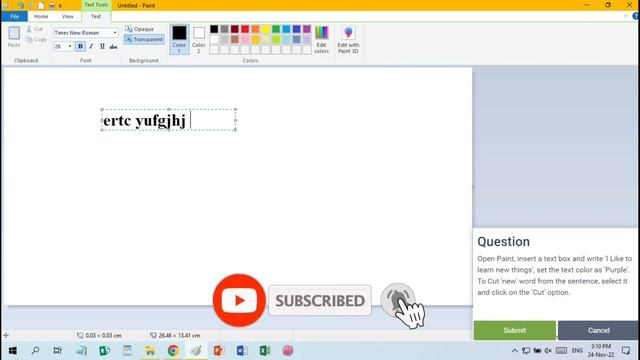640x360 pixels.
Task: Click the Cancel button
Action: pyautogui.click(x=598, y=330)
